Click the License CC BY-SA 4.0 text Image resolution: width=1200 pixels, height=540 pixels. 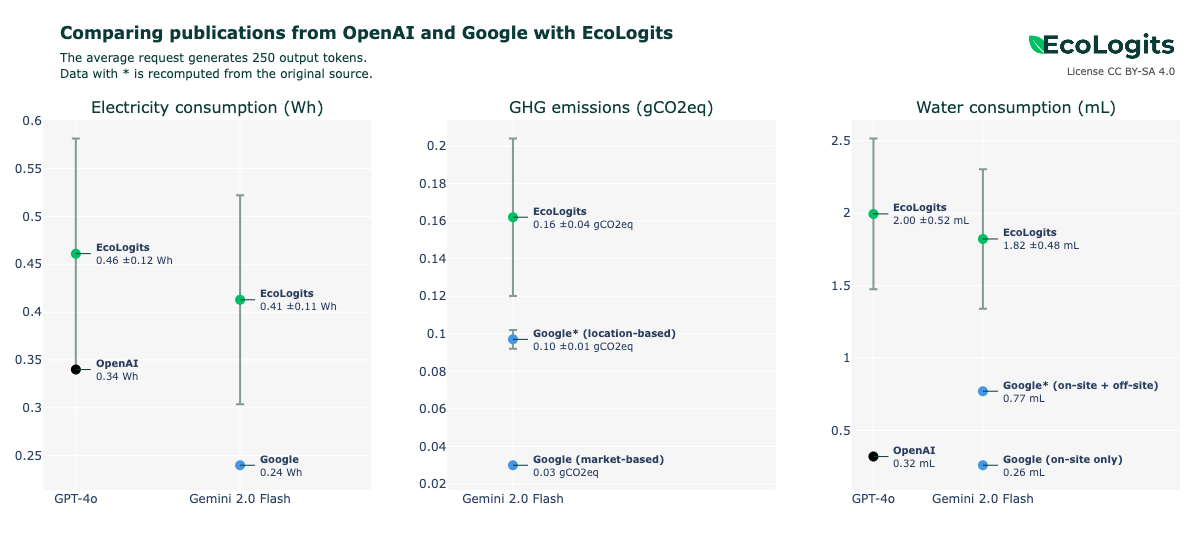(x=1120, y=71)
